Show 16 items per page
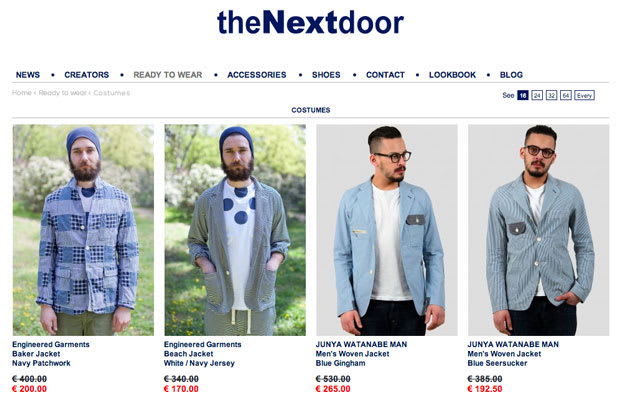 [523, 95]
